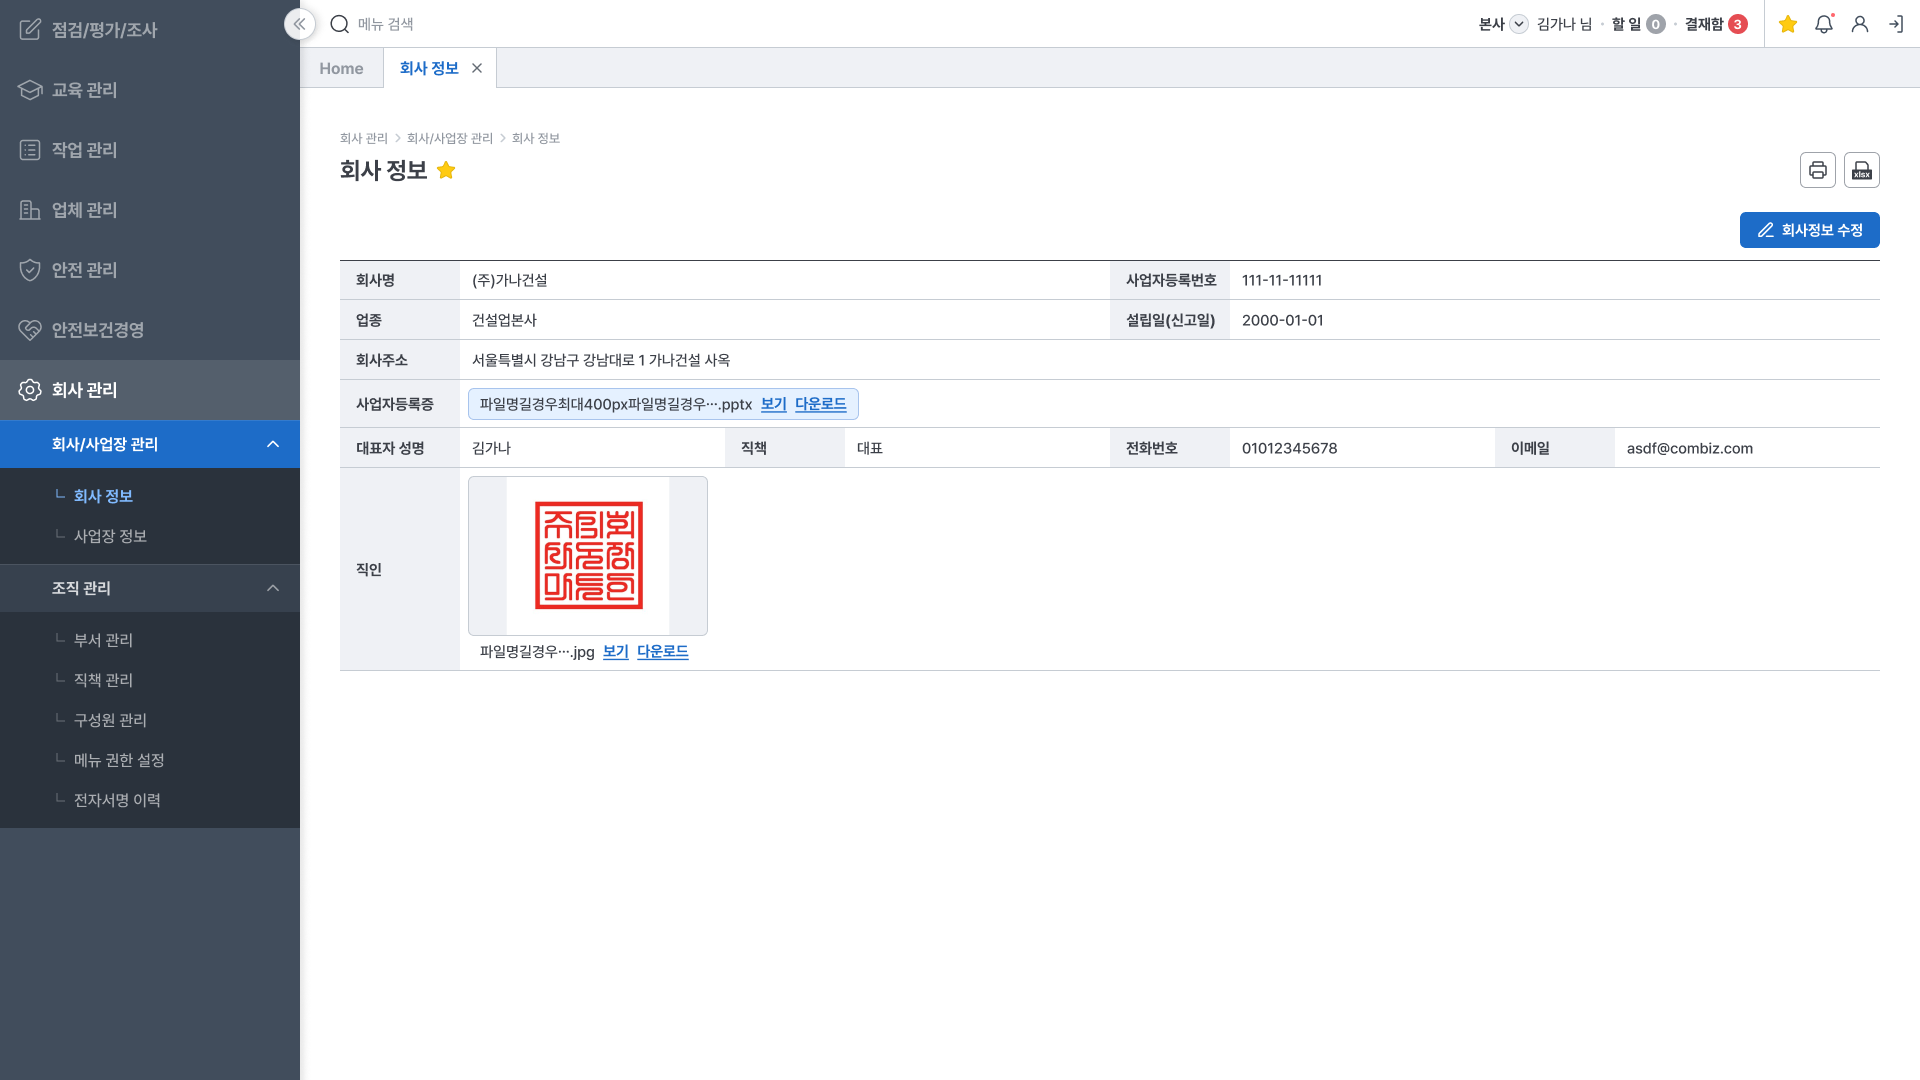Screen dimensions: 1920x1080
Task: Click the 메뉴 검색 search field
Action: (386, 24)
